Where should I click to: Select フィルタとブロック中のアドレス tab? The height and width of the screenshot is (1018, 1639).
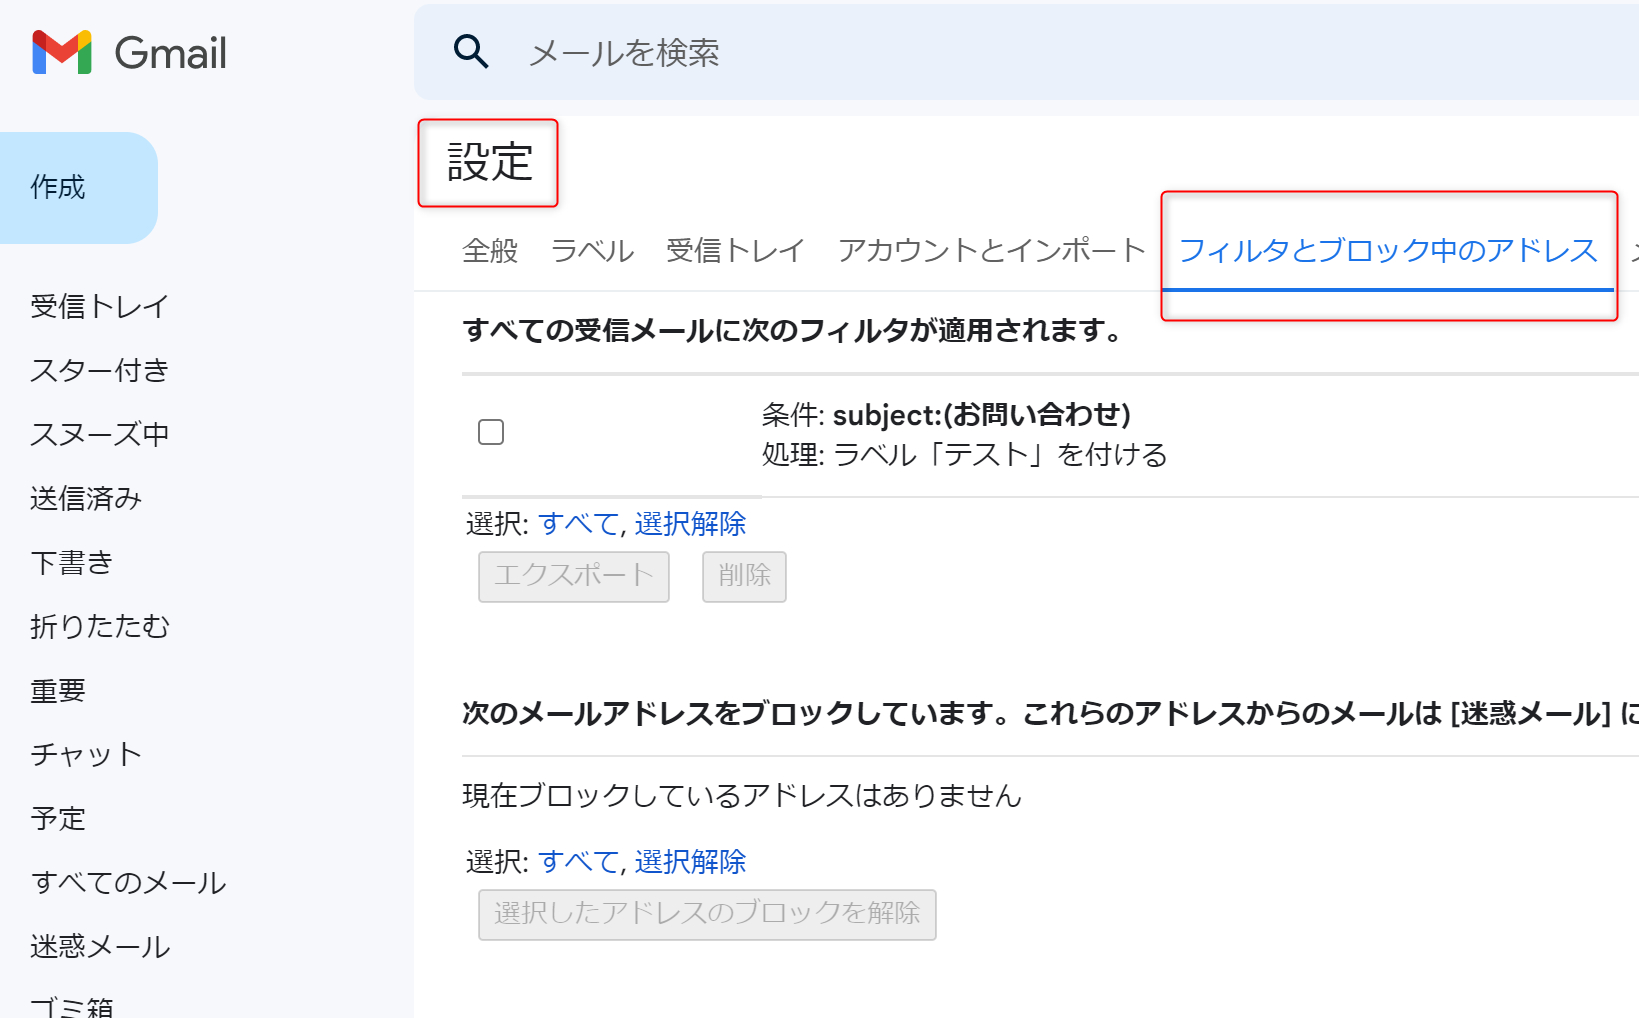(1387, 250)
